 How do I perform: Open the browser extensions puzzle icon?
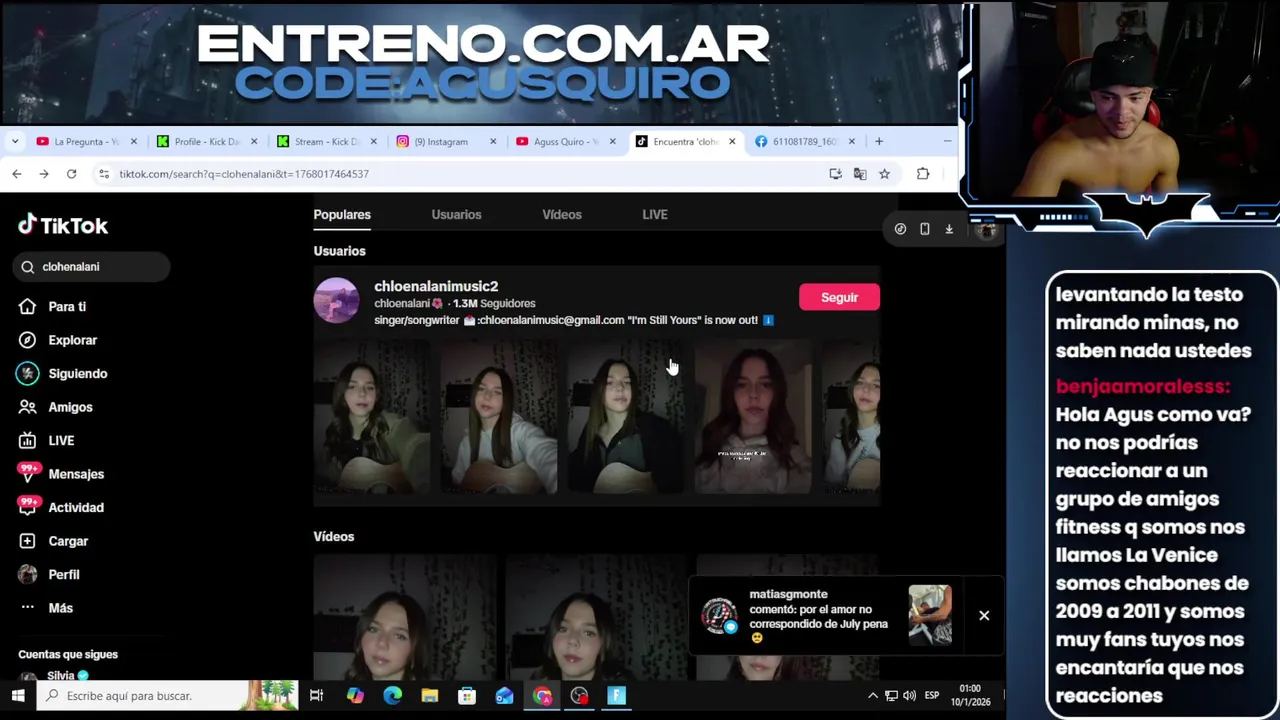point(923,174)
